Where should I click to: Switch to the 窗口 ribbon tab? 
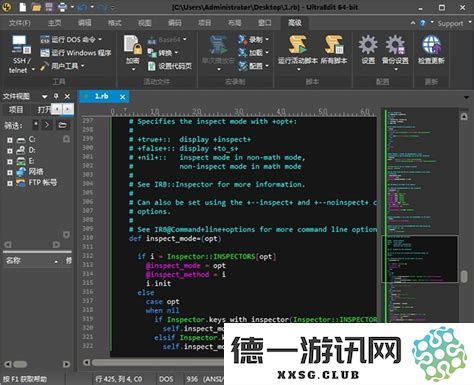click(x=265, y=23)
